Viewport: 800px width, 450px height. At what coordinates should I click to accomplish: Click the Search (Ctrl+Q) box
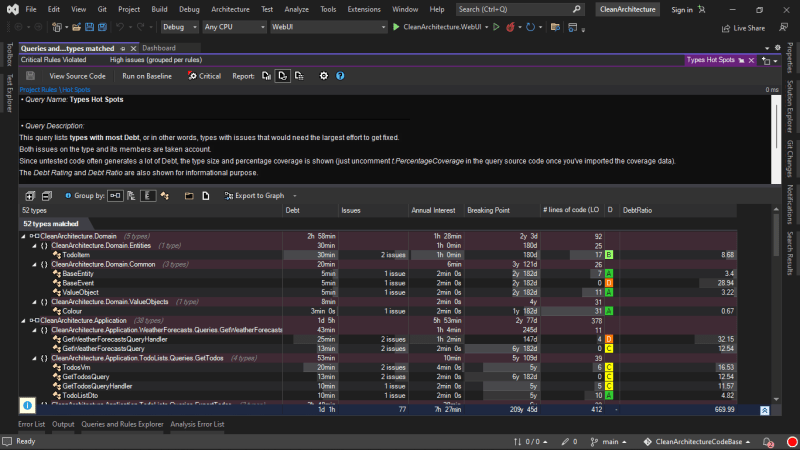coord(519,9)
